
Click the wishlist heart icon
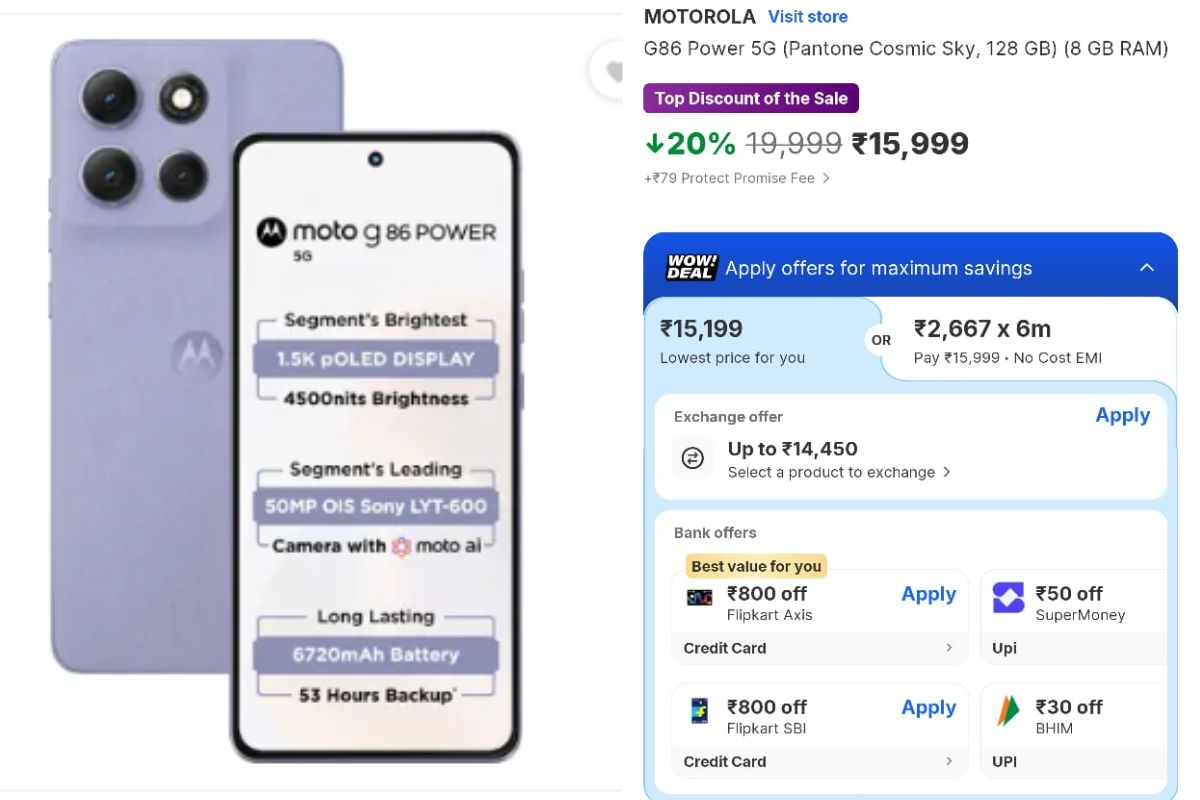point(610,70)
